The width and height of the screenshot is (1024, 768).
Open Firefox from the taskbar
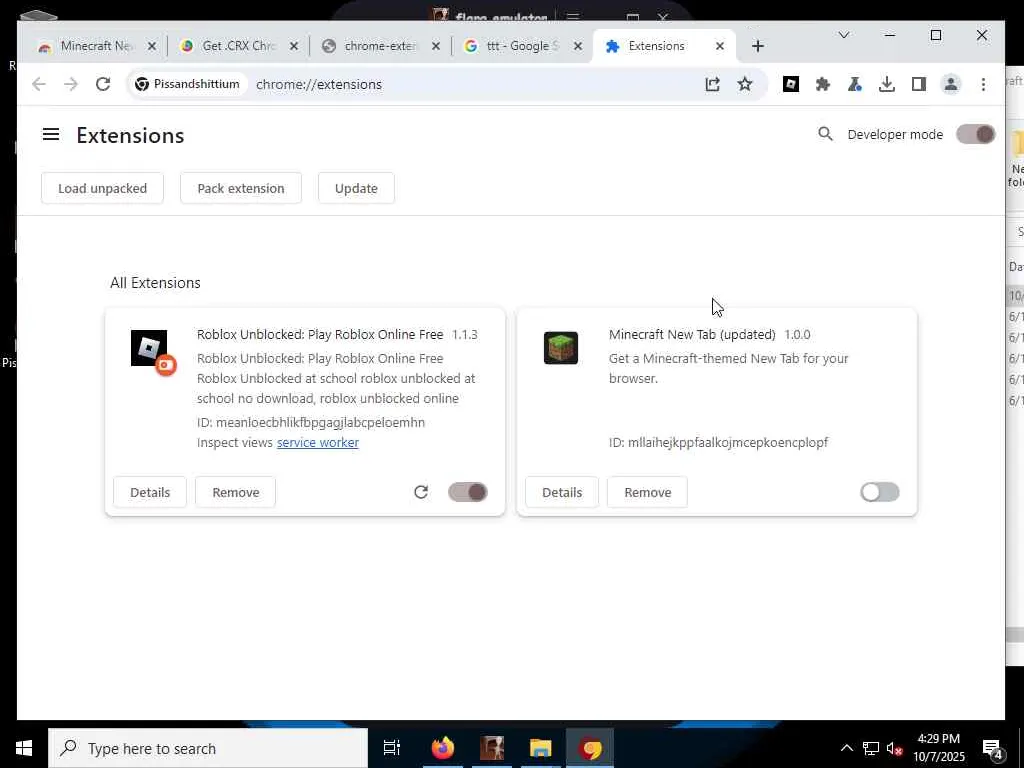click(442, 748)
